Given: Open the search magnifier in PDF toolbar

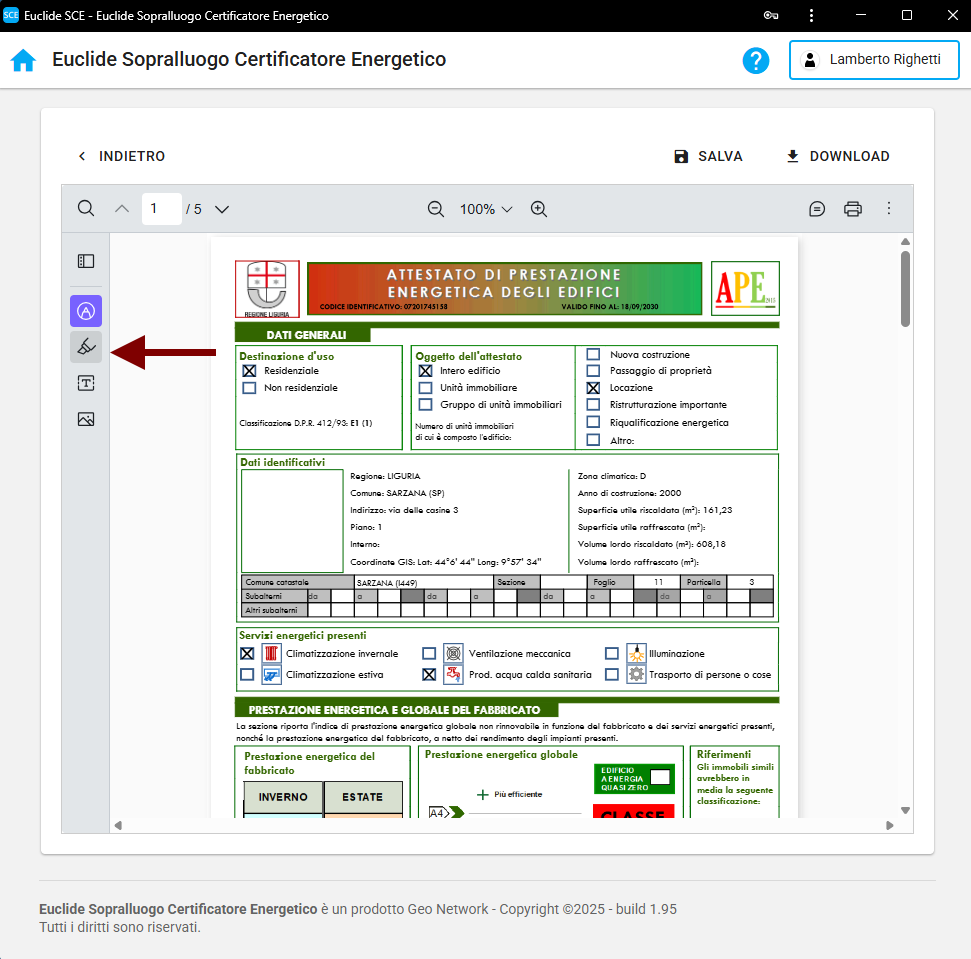Looking at the screenshot, I should pyautogui.click(x=86, y=209).
